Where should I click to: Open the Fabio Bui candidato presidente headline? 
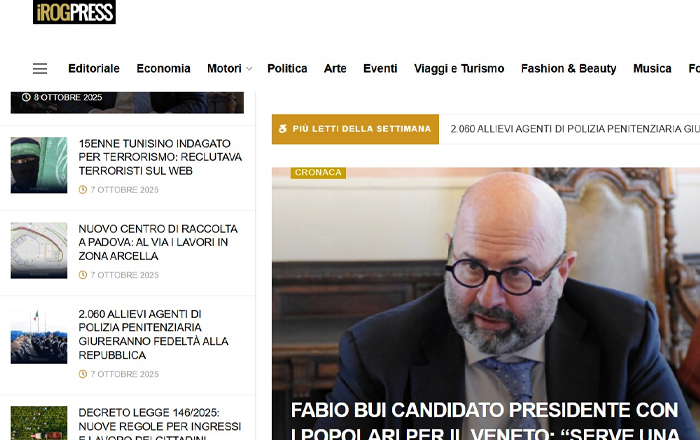[x=485, y=420]
